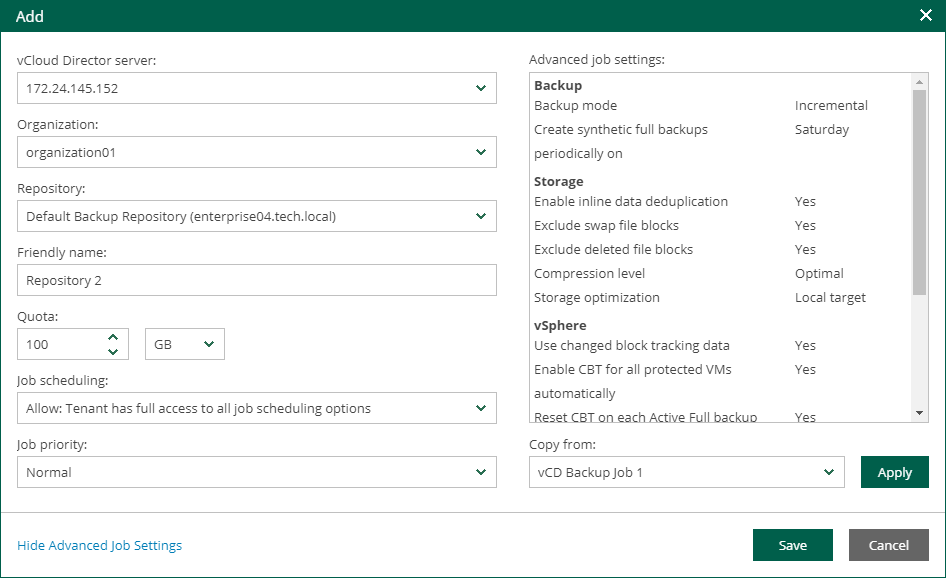946x578 pixels.
Task: Click the advanced job settings scrollbar thumb
Action: 919,192
